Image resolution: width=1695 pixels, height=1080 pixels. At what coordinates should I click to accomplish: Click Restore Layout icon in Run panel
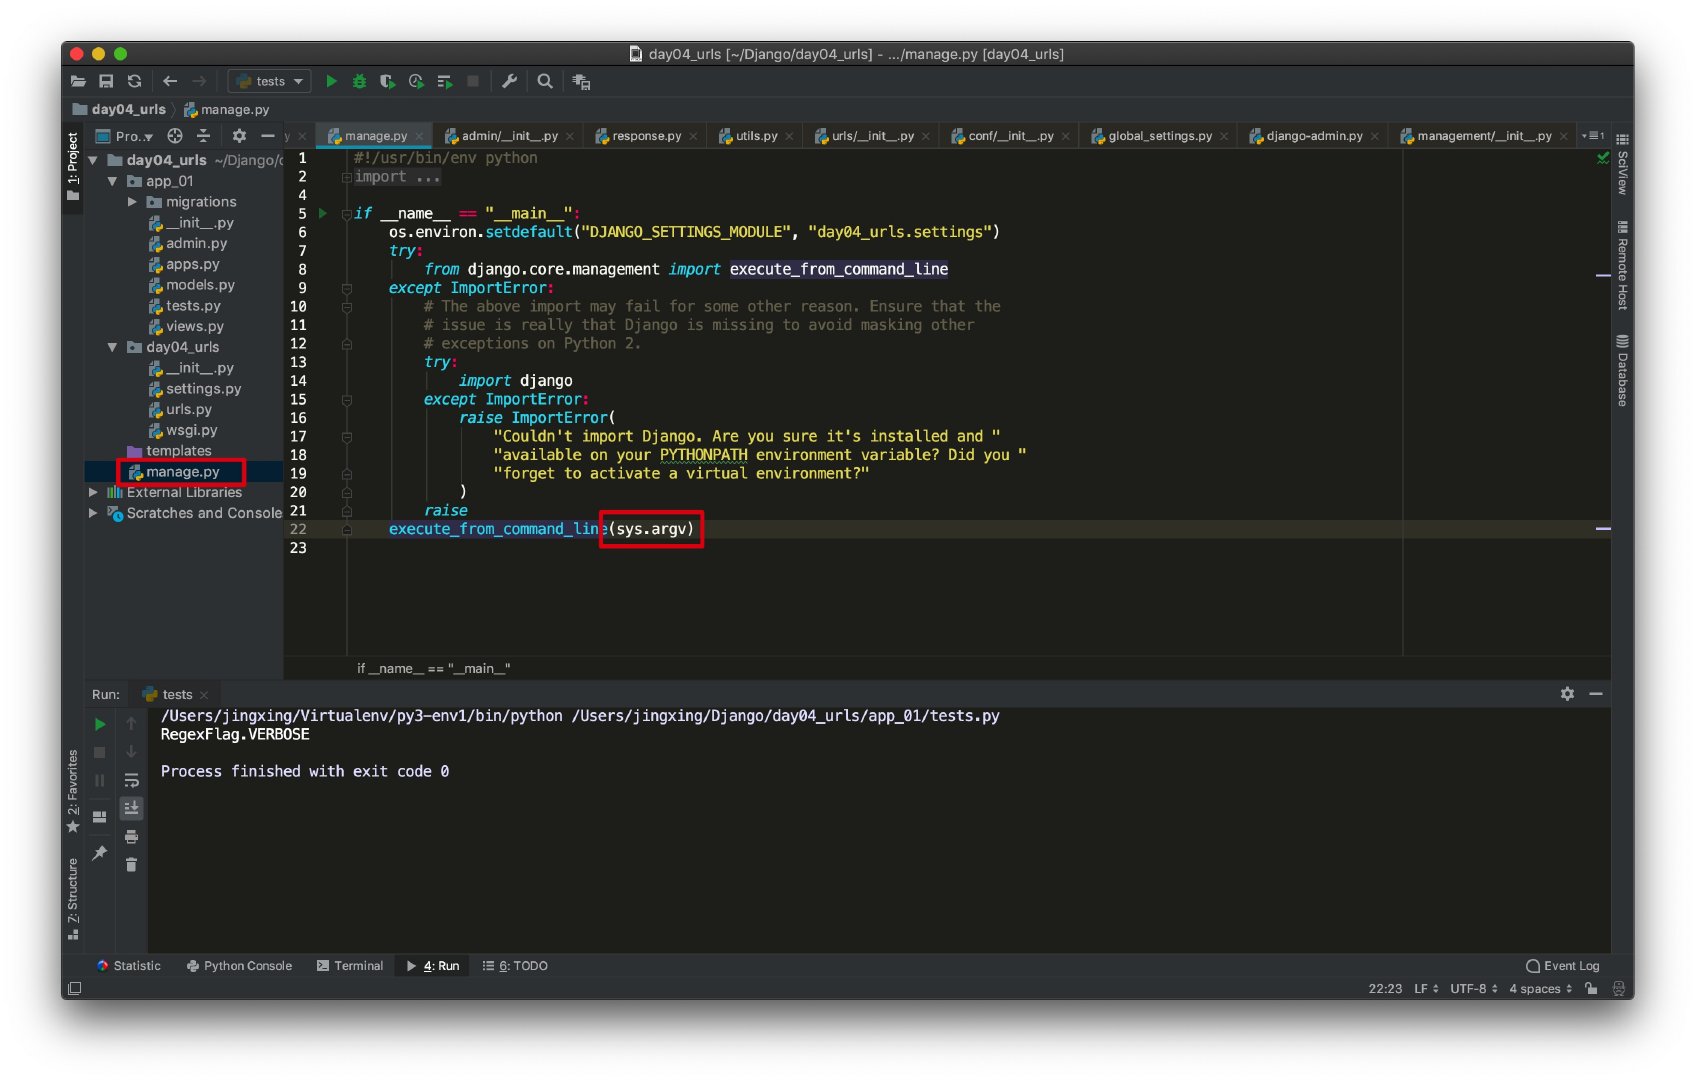[x=100, y=817]
